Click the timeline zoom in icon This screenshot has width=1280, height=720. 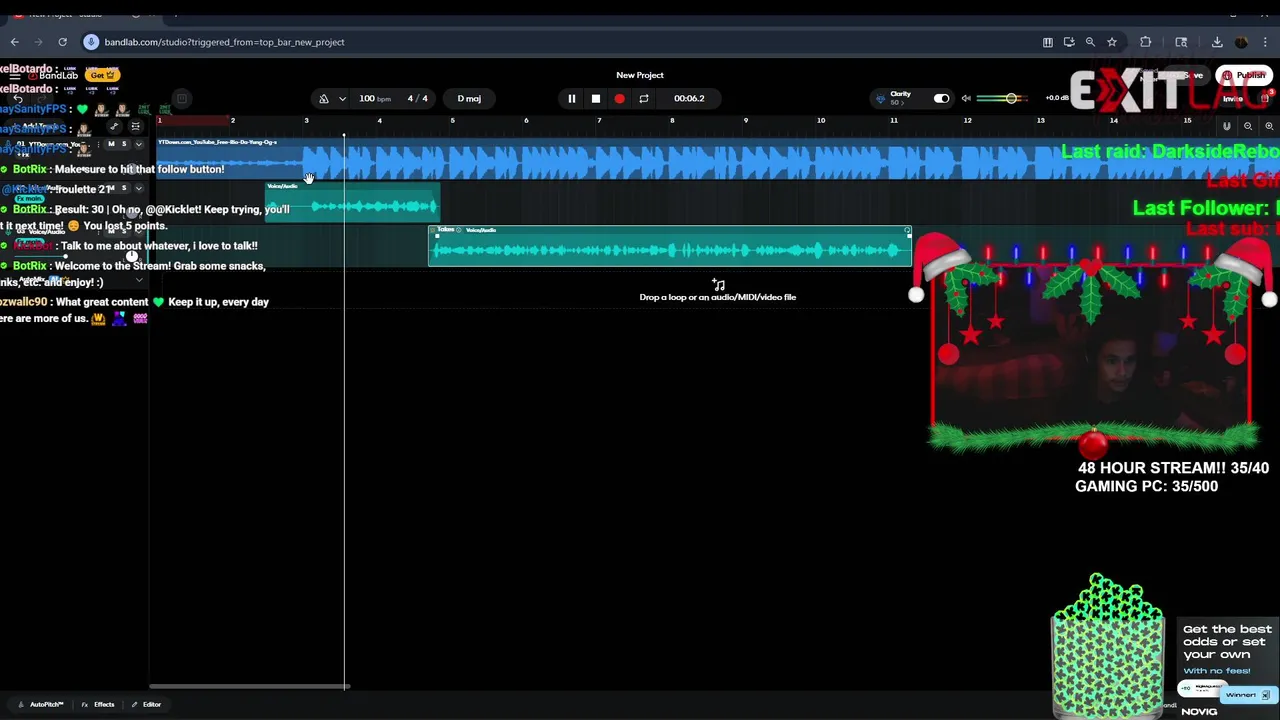click(1269, 126)
